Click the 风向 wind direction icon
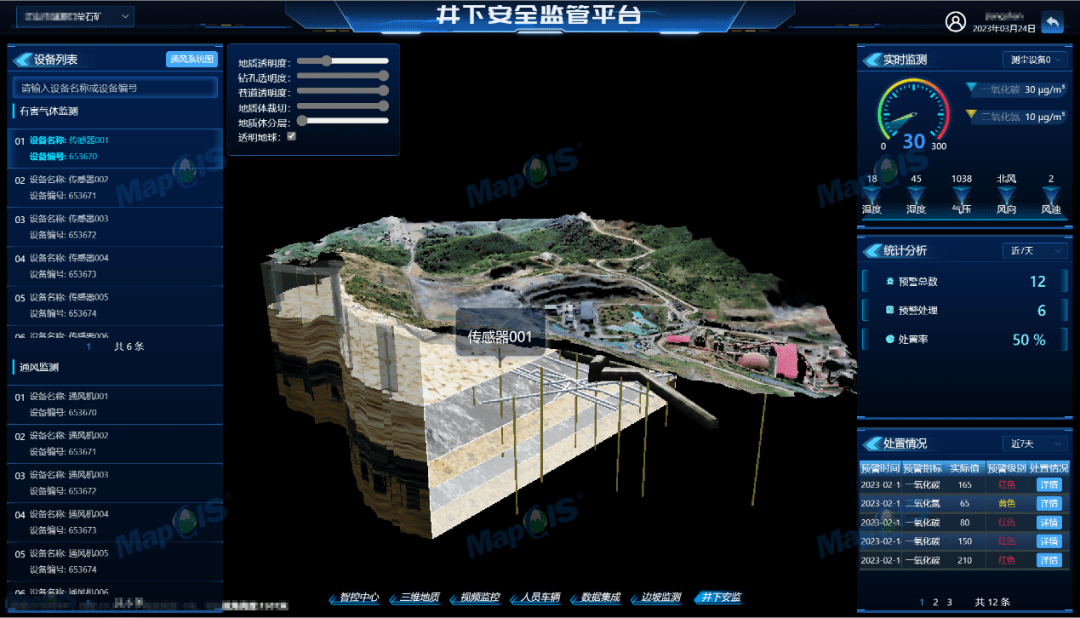 (1006, 191)
